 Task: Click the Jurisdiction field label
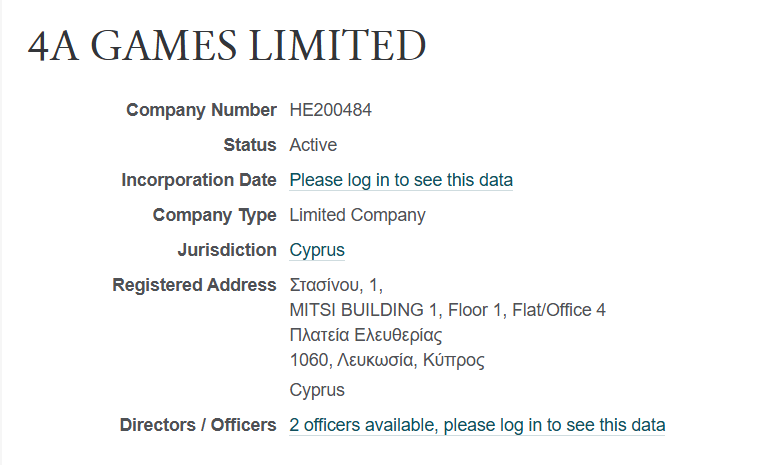pyautogui.click(x=227, y=250)
